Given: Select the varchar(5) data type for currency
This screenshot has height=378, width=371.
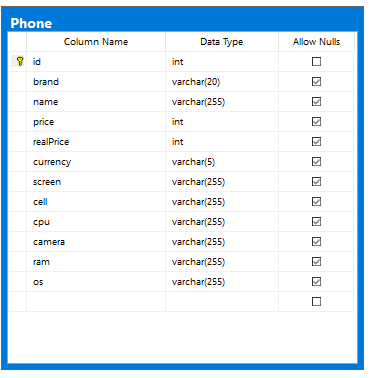Looking at the screenshot, I should 222,162.
